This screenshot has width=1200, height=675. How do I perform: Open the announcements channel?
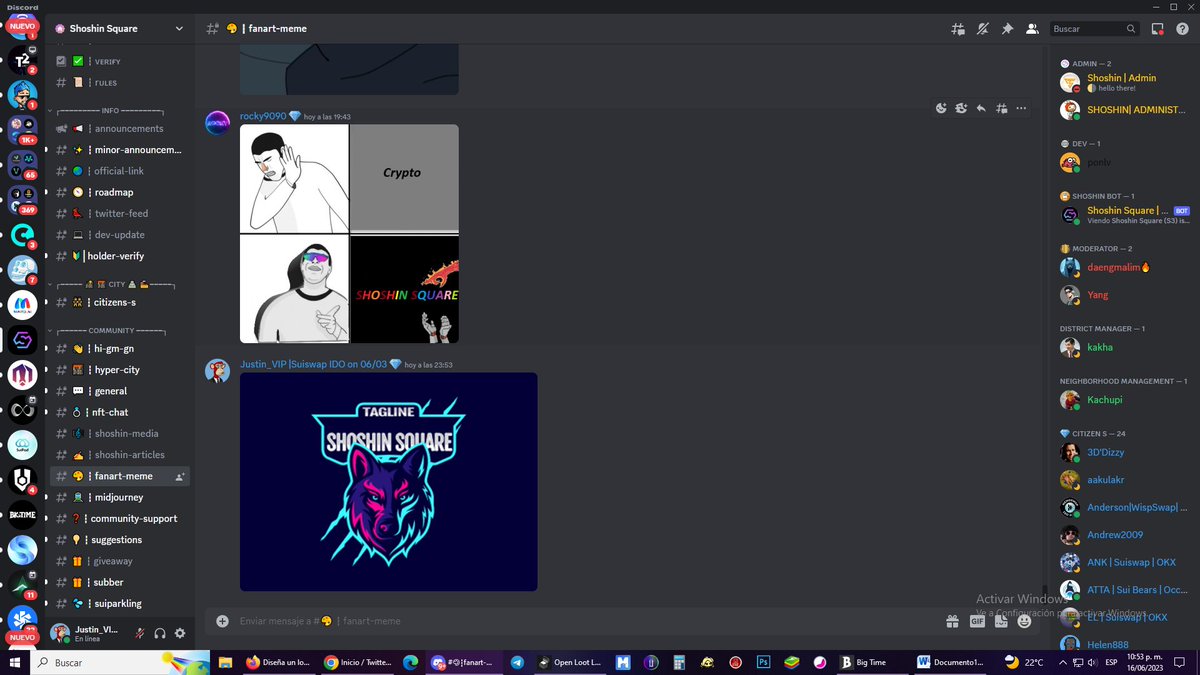coord(120,129)
